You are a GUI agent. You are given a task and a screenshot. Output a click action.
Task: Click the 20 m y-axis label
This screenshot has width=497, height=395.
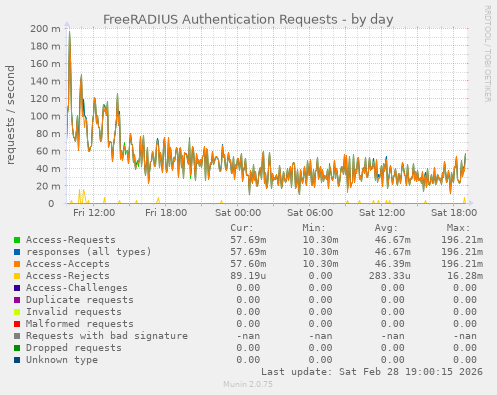click(48, 186)
